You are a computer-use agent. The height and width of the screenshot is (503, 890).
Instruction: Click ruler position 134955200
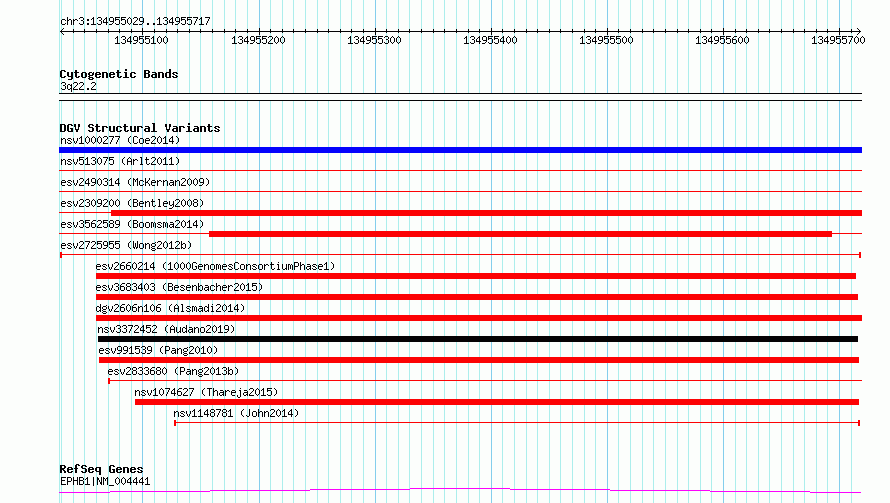click(258, 40)
